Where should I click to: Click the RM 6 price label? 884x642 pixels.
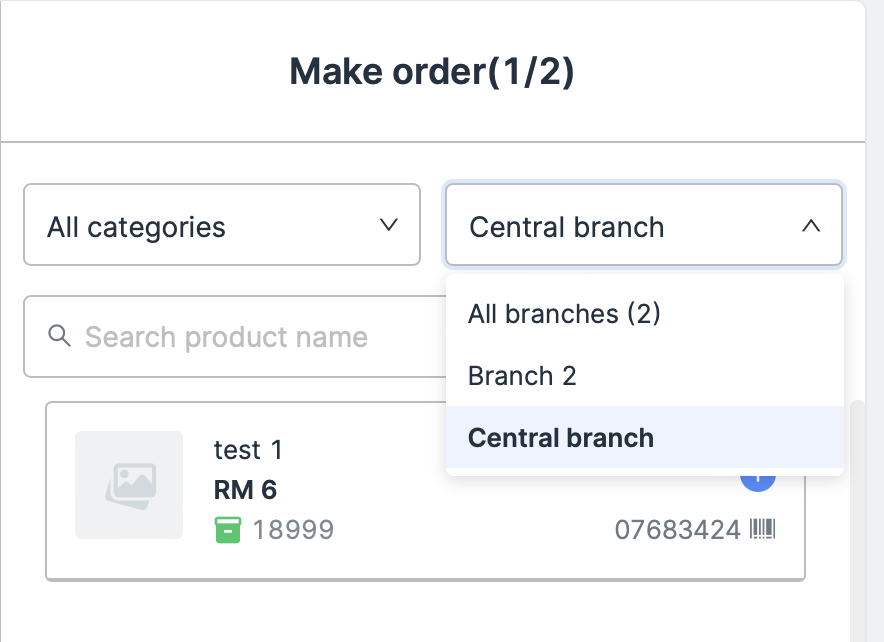pos(245,490)
